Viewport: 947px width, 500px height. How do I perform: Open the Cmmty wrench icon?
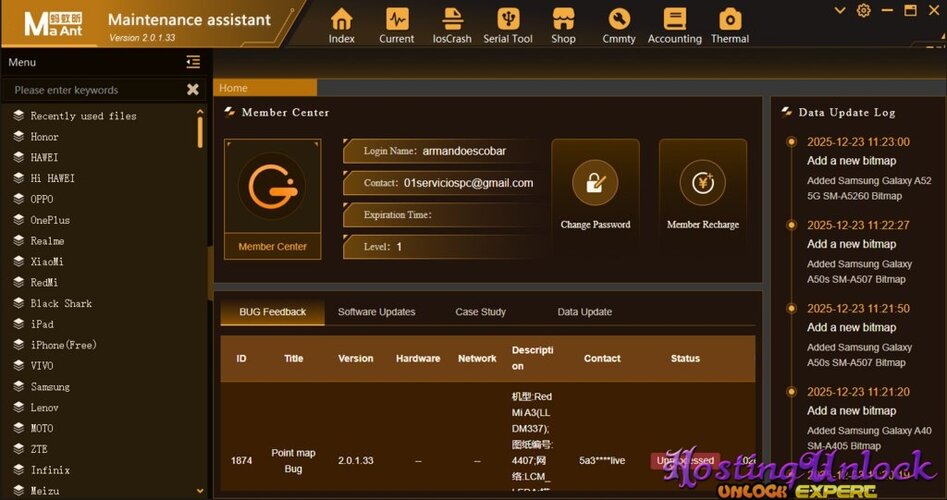tap(619, 26)
